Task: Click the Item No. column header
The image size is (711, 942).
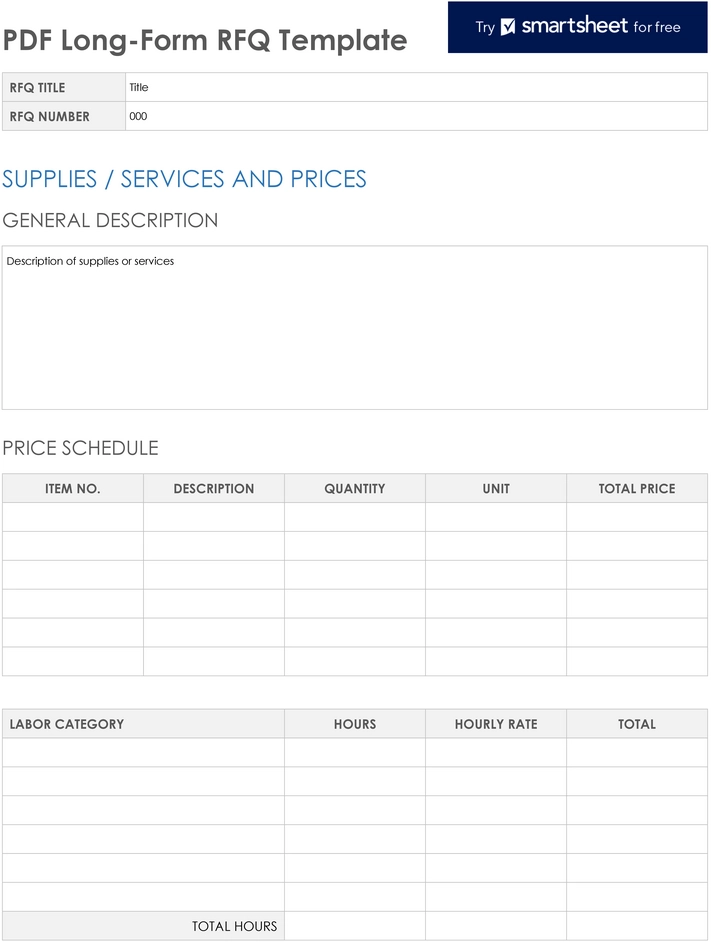Action: [x=73, y=488]
